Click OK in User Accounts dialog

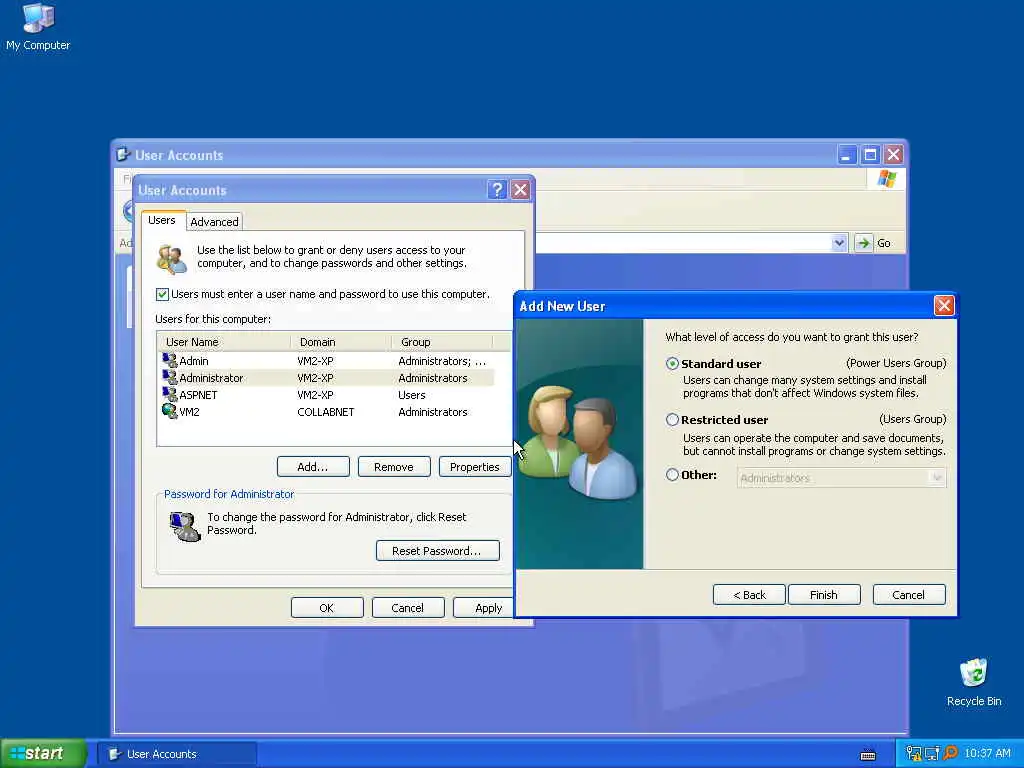tap(327, 607)
